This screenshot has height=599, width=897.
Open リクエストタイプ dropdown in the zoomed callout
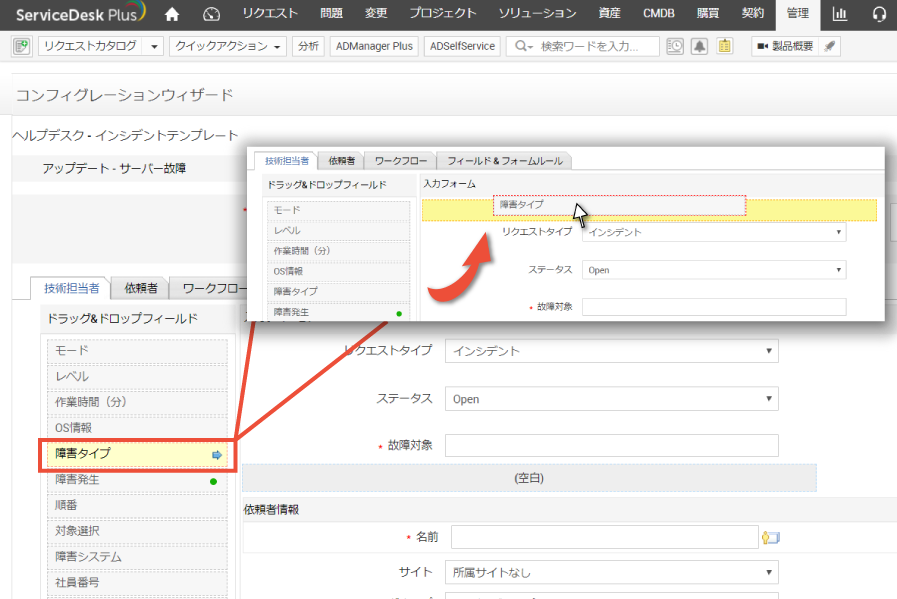click(714, 232)
